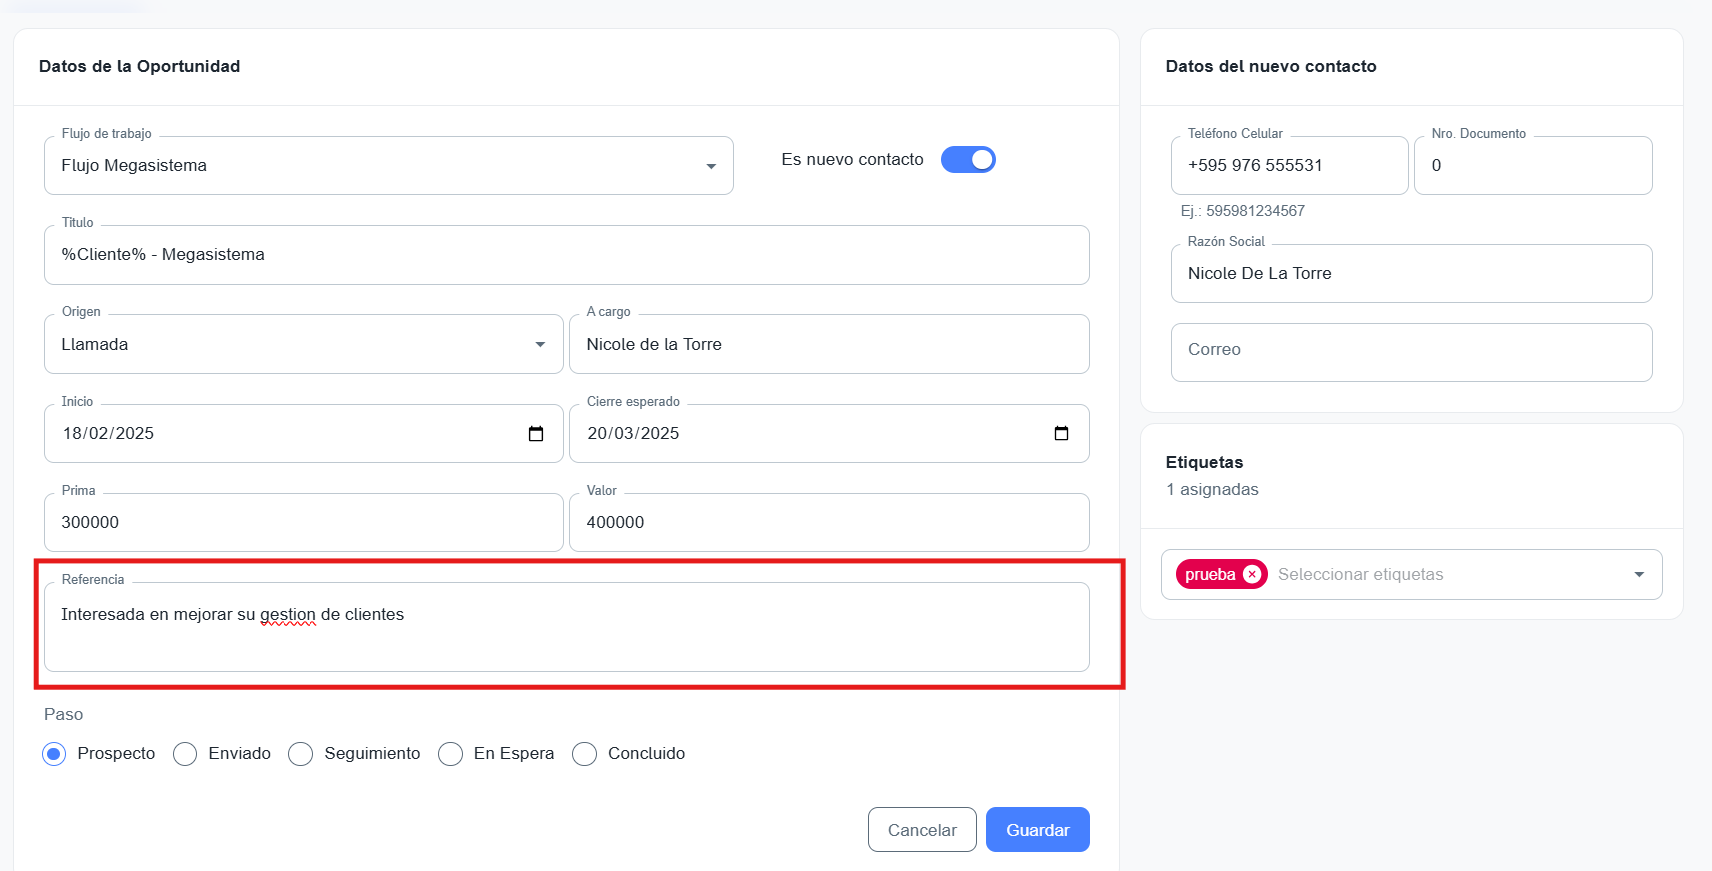Click the Valor amount field
Image resolution: width=1712 pixels, height=871 pixels.
pos(828,523)
